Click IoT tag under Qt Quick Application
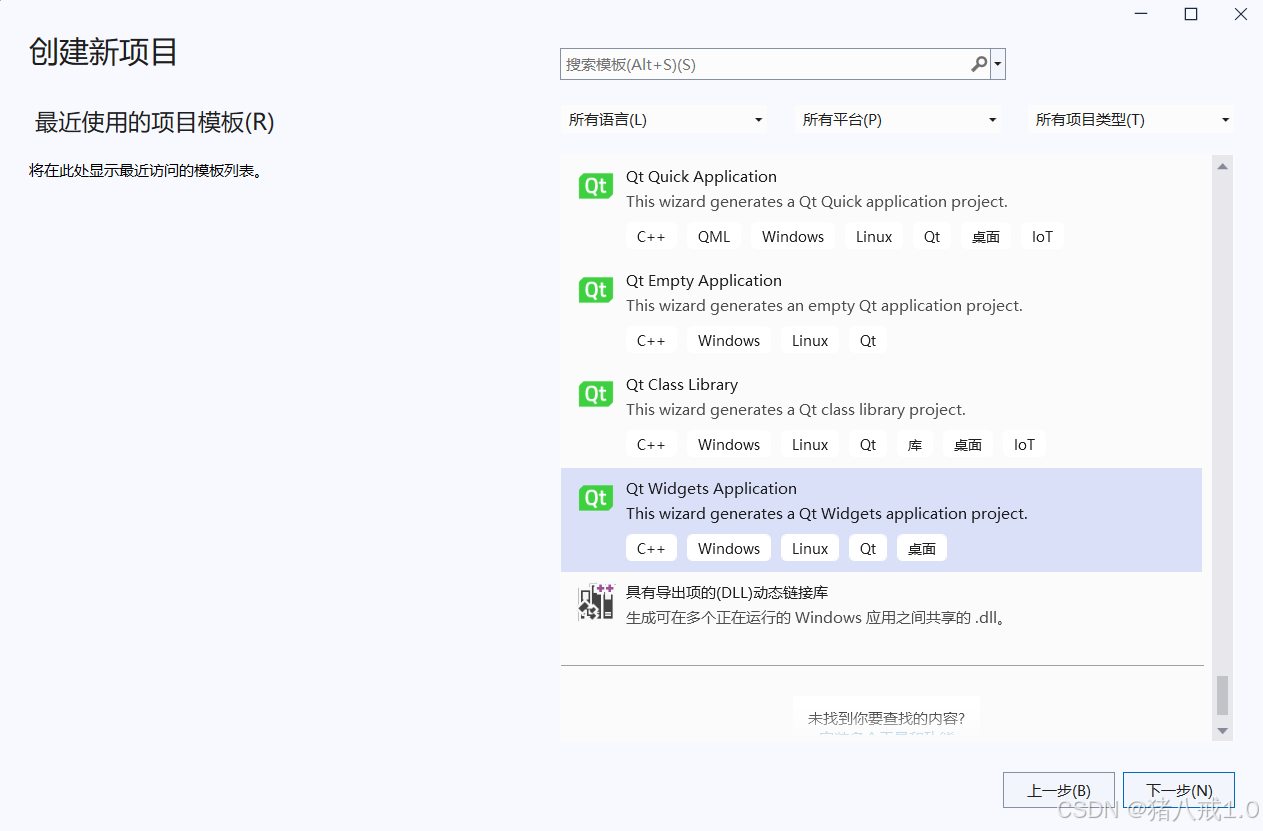 click(1042, 237)
